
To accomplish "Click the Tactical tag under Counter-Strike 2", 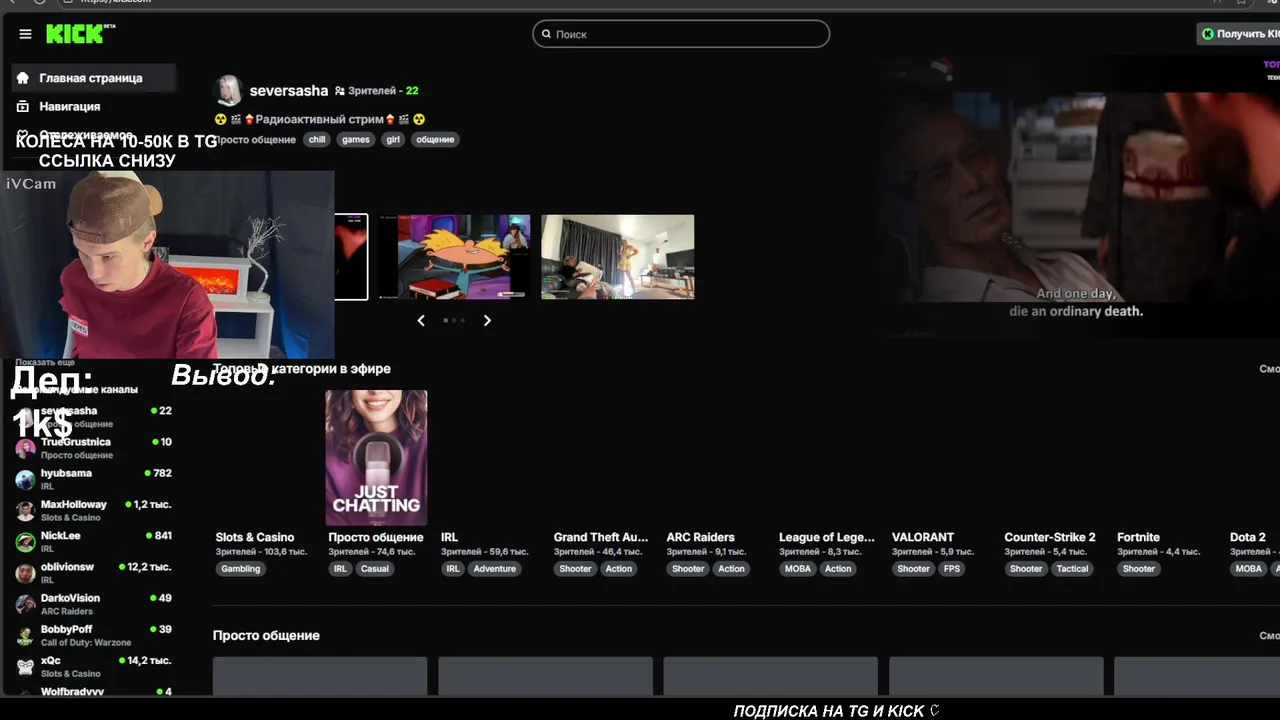I will (1073, 569).
